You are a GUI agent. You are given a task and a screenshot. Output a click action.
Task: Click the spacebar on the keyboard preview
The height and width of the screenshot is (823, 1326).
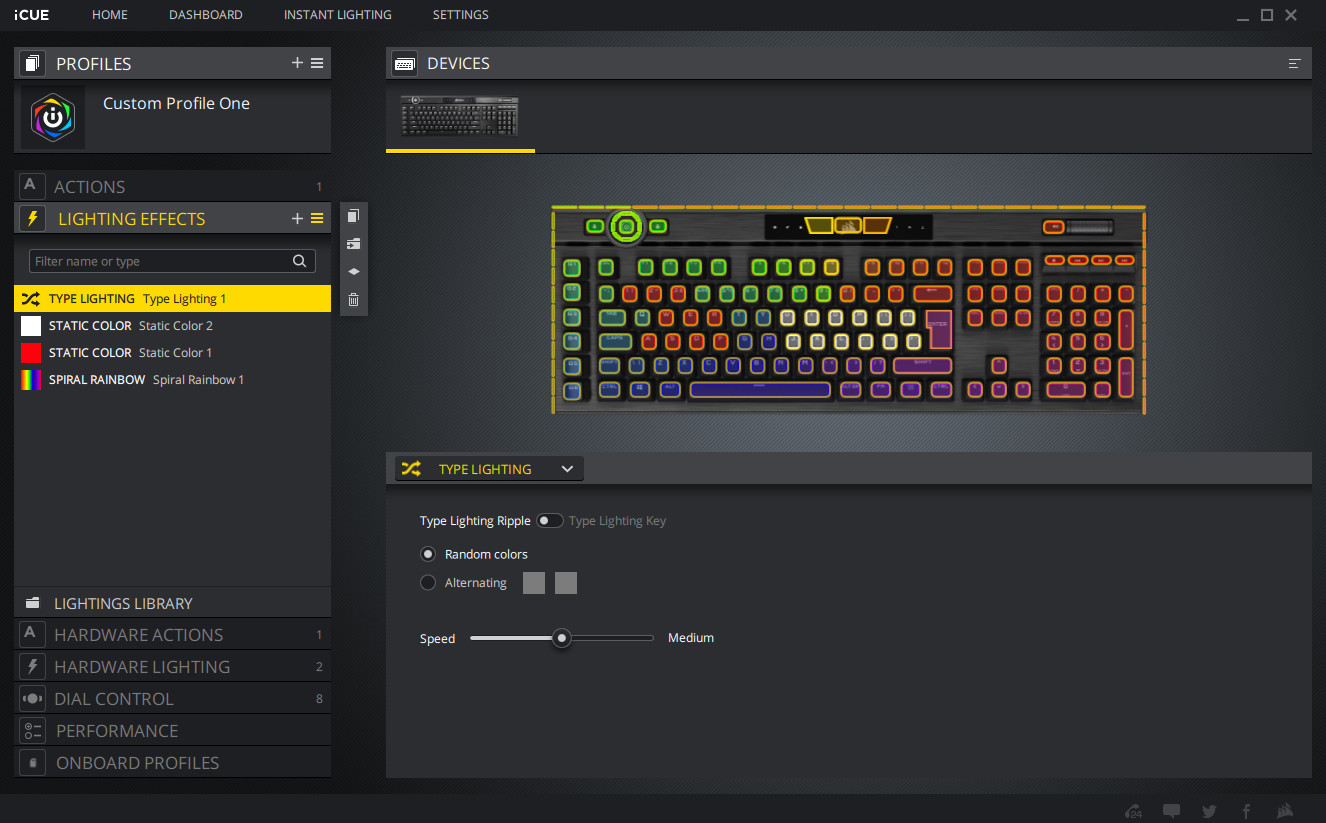760,390
